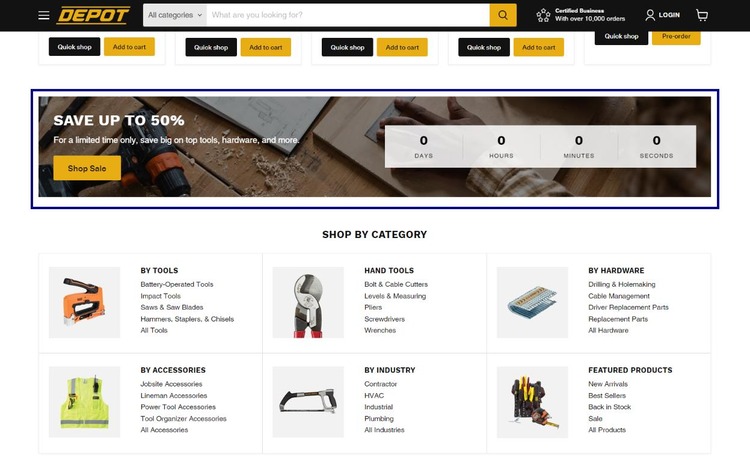Expand the All categories dropdown
This screenshot has width=750, height=458.
tap(175, 15)
